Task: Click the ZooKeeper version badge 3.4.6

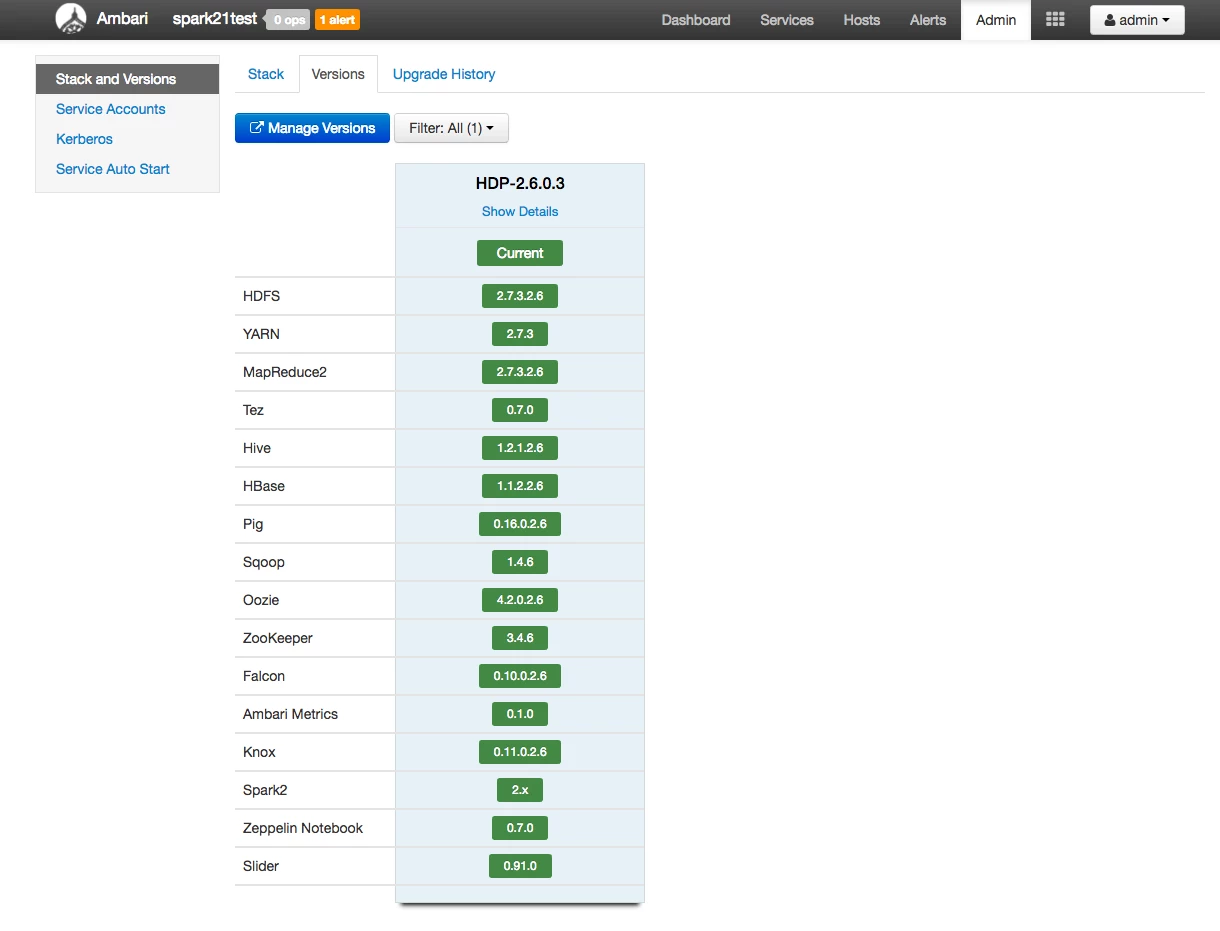Action: coord(520,638)
